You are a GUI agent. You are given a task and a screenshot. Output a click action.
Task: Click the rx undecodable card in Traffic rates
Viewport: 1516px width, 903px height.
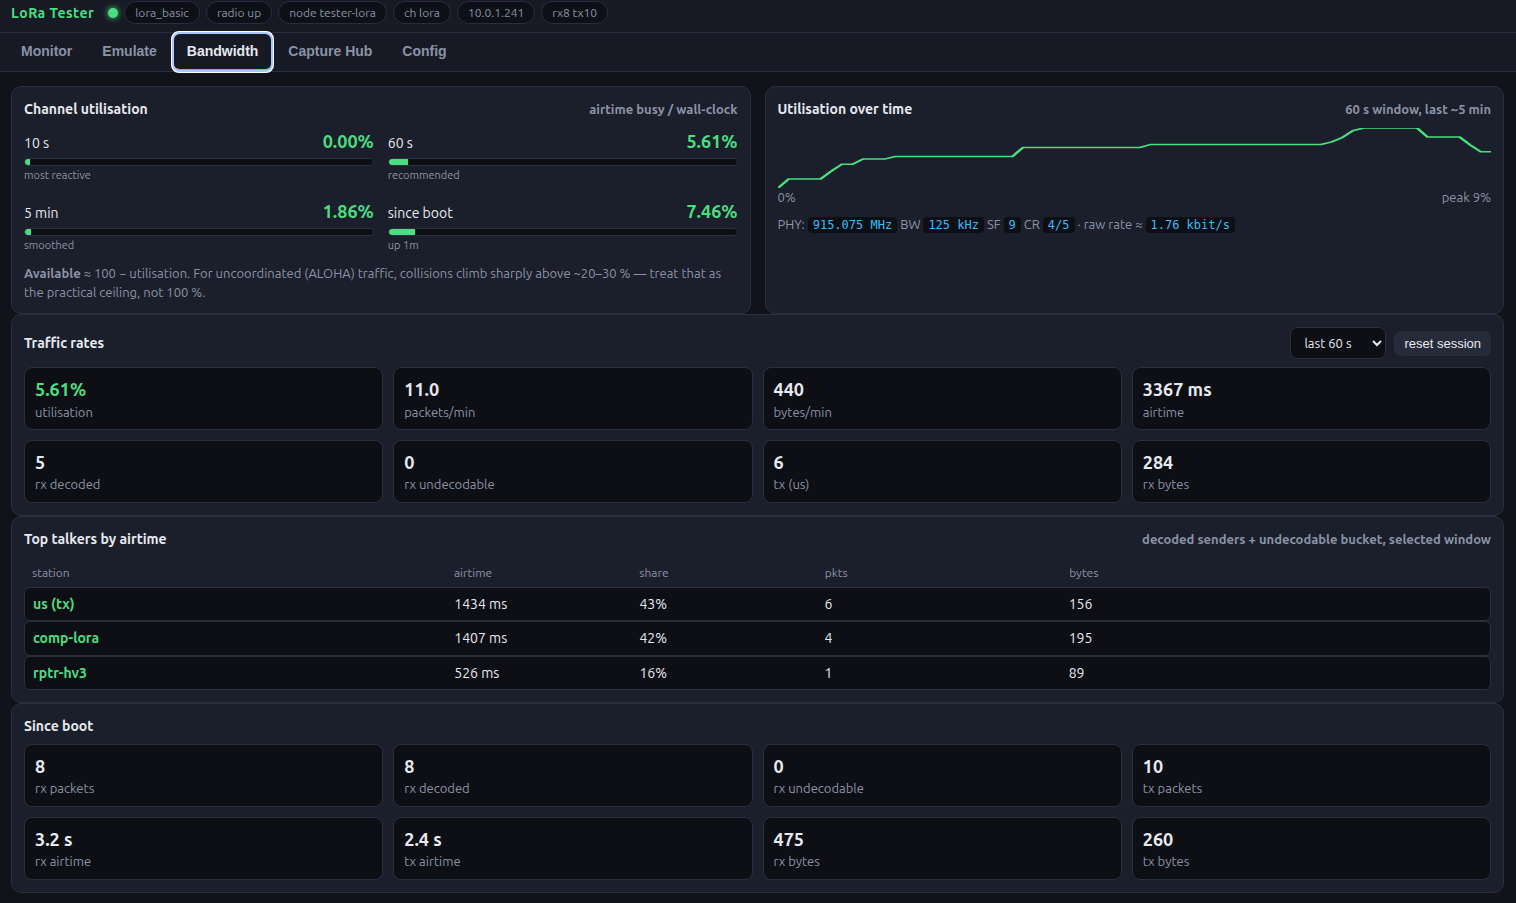572,472
